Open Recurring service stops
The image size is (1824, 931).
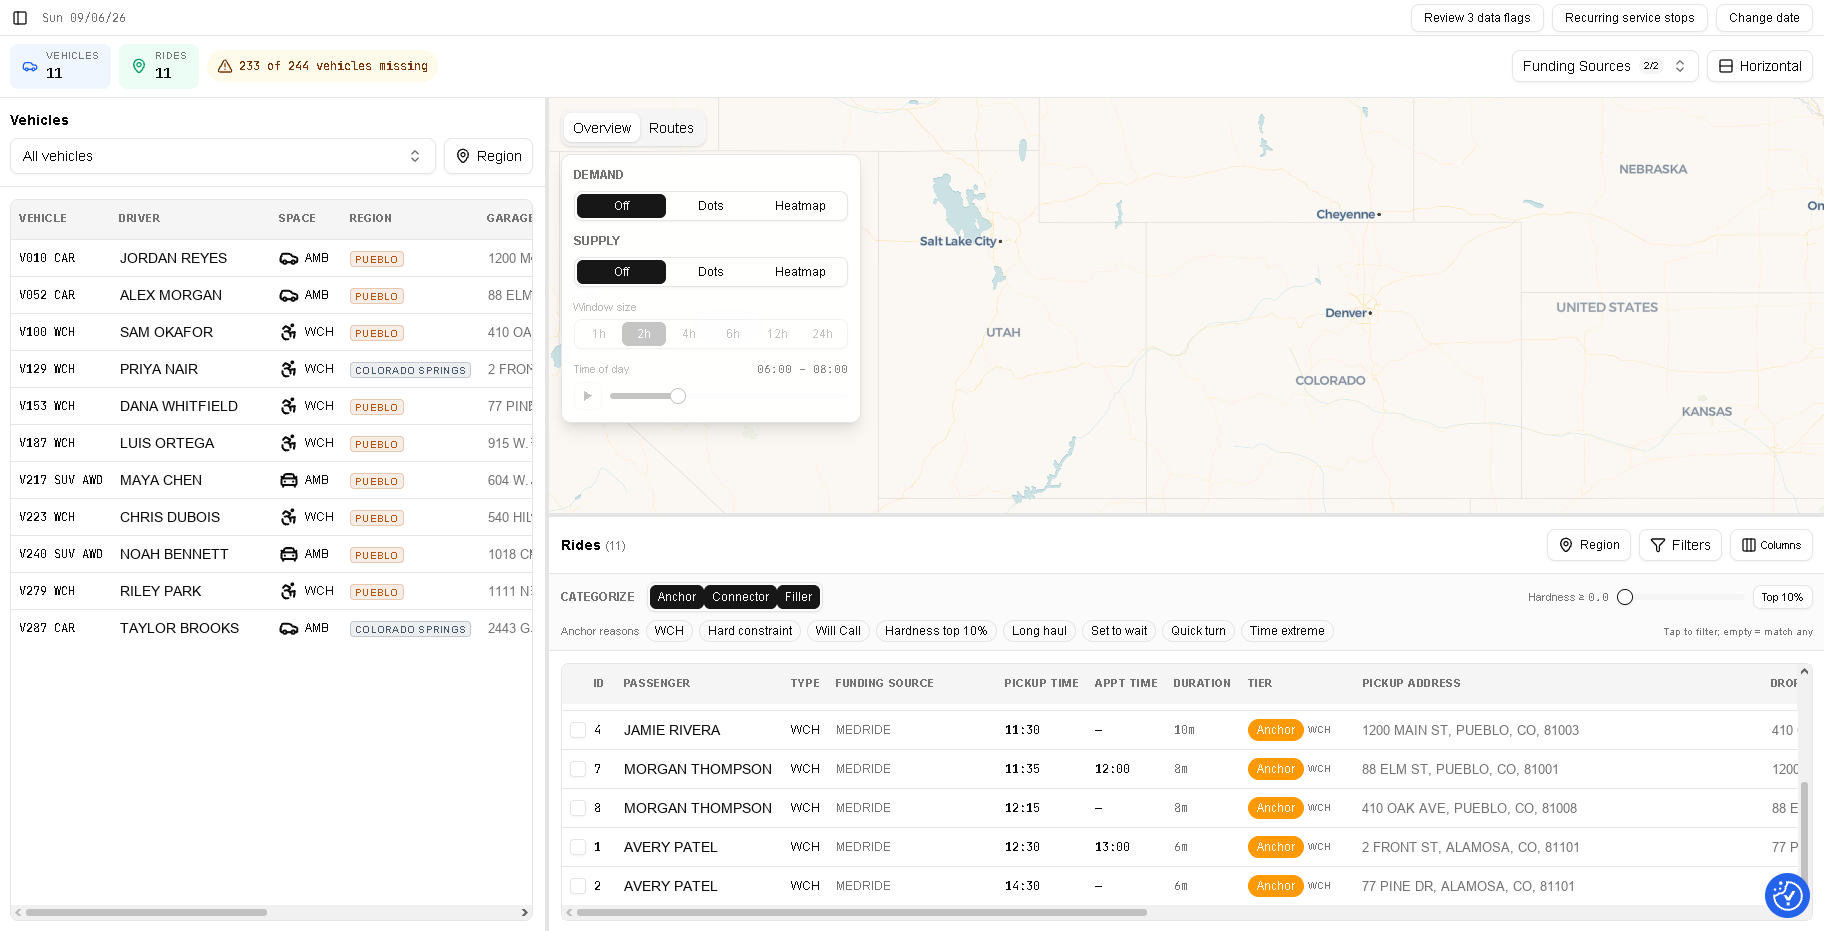(x=1630, y=18)
